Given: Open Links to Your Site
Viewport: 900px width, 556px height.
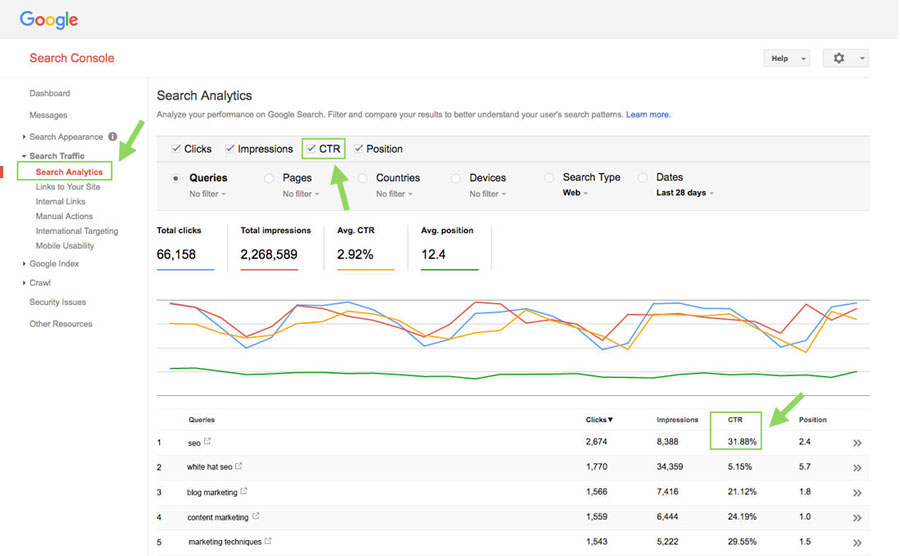Looking at the screenshot, I should click(68, 186).
